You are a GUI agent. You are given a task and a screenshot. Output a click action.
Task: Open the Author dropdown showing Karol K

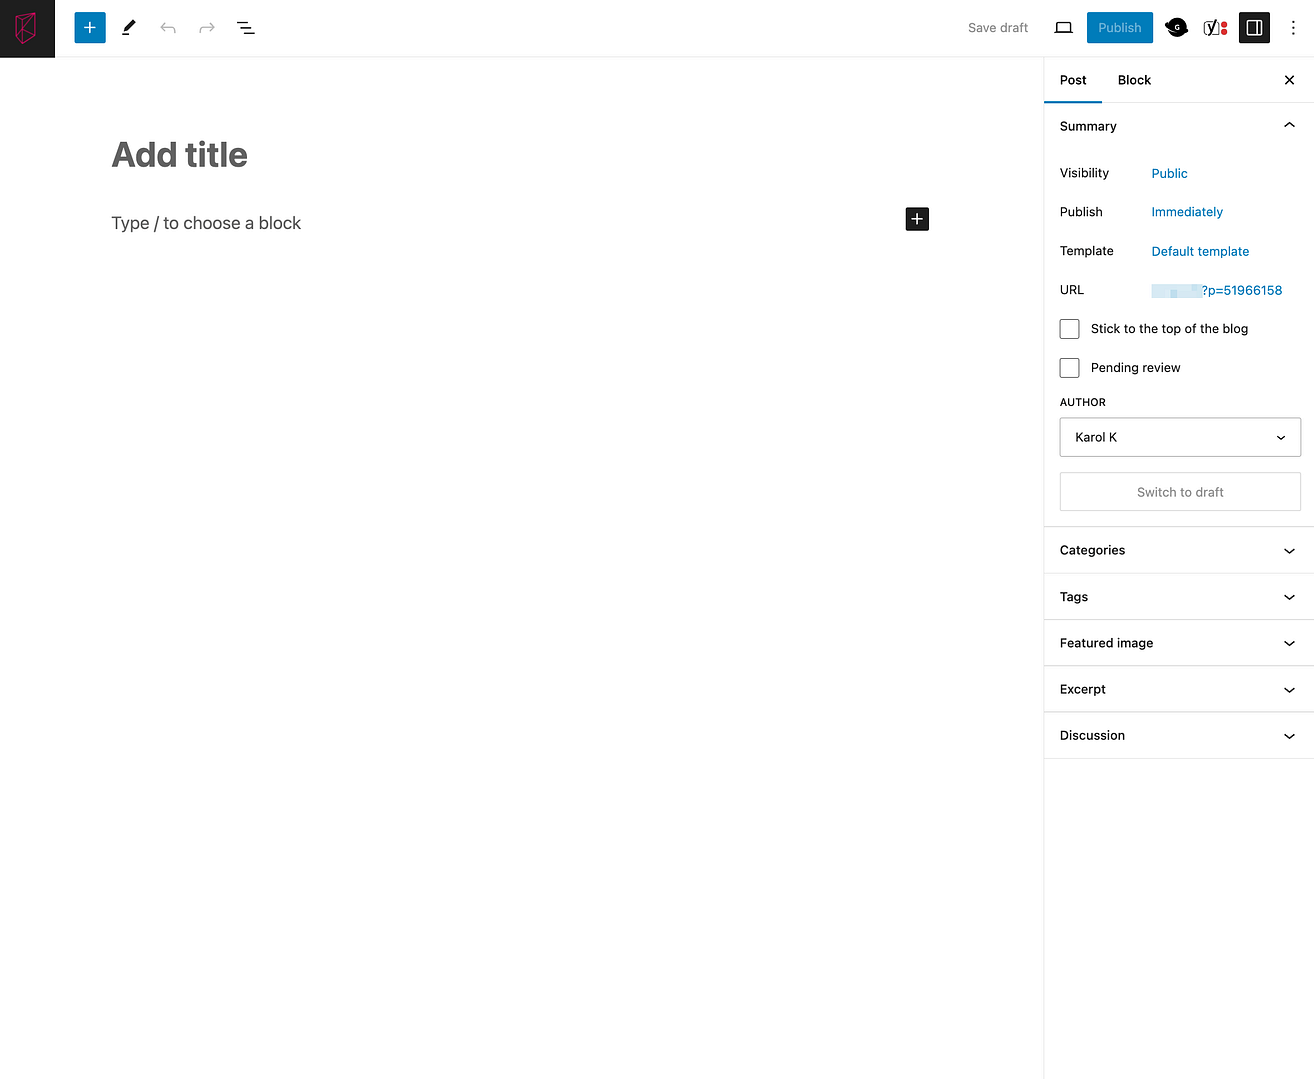coord(1179,437)
